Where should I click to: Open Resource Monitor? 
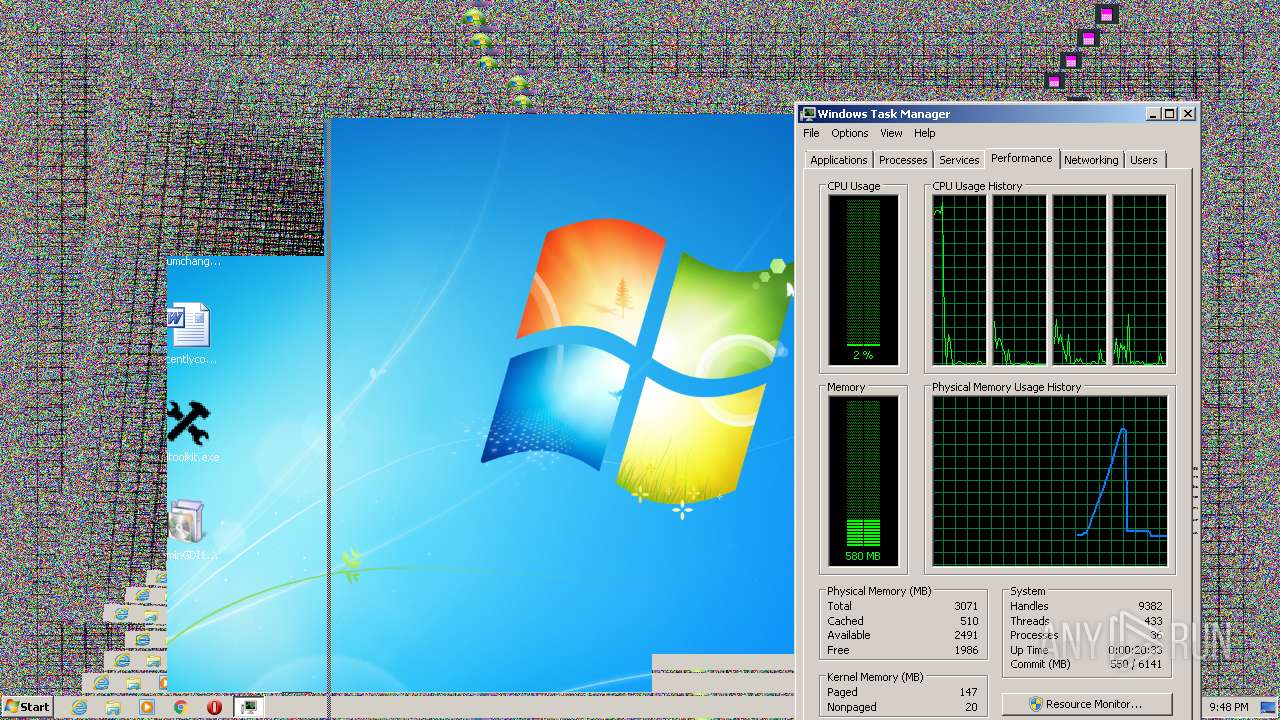pos(1086,704)
